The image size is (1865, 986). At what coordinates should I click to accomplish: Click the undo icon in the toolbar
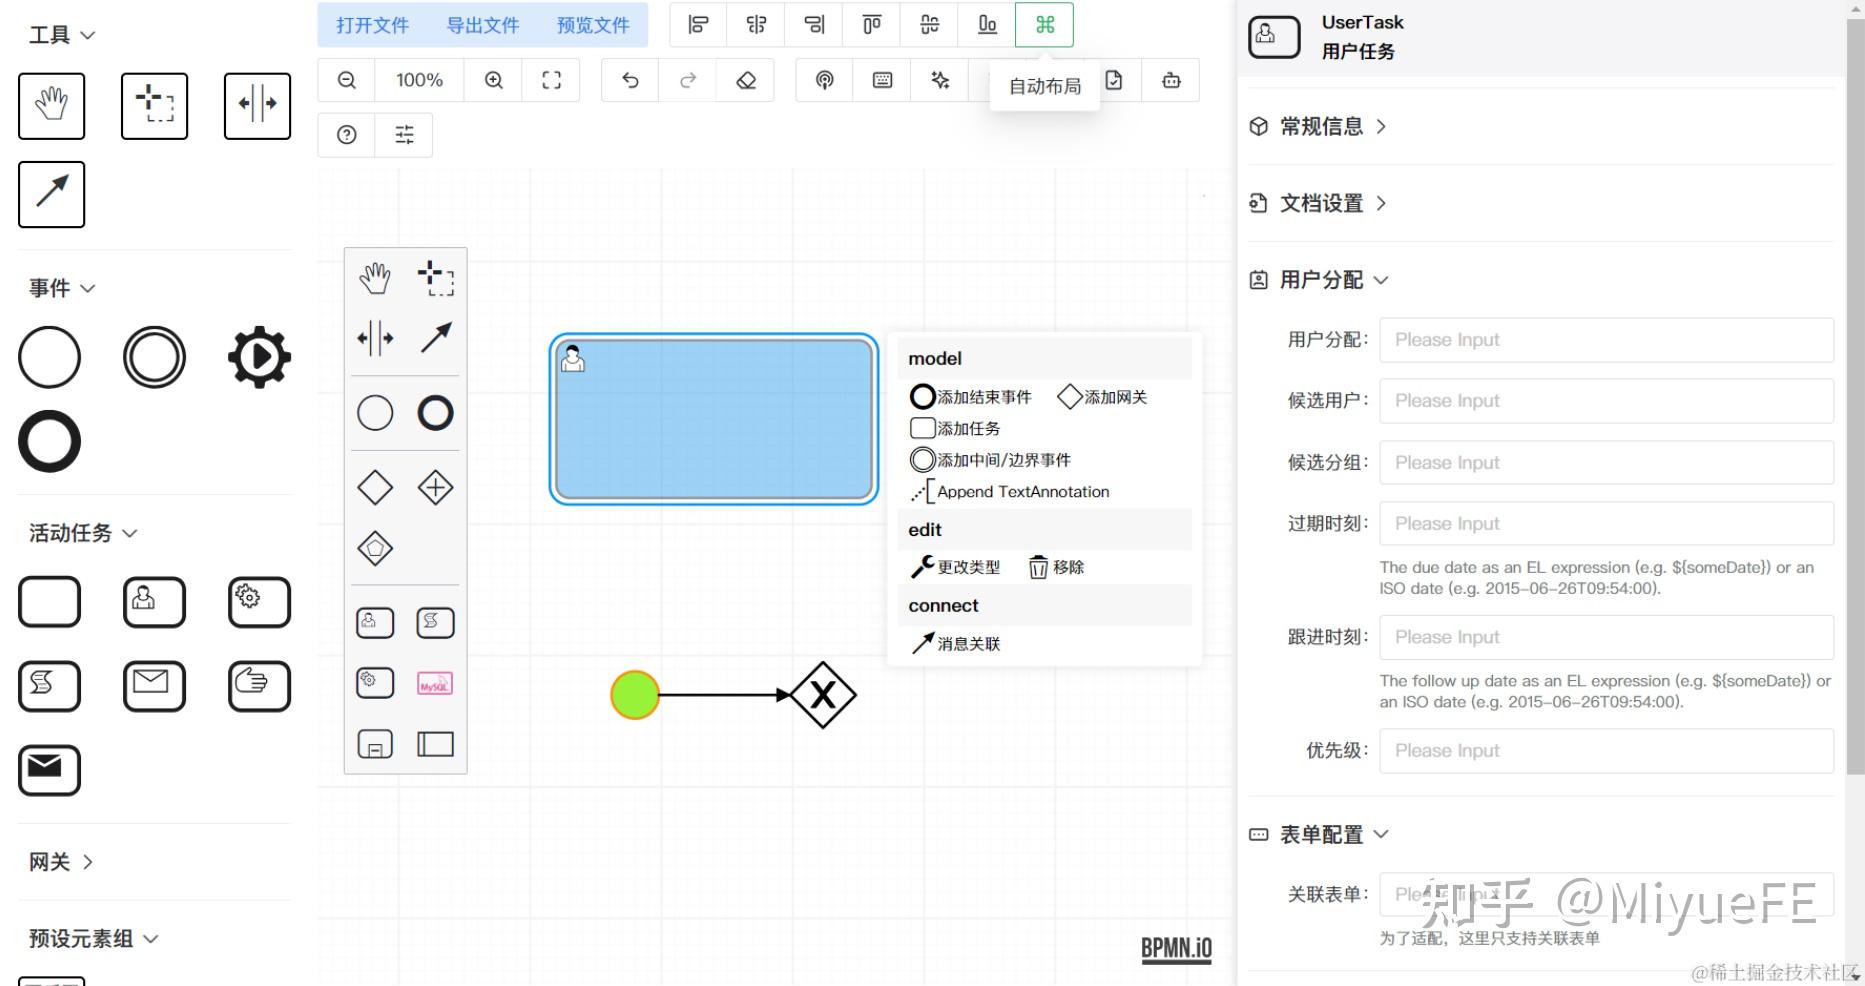(629, 80)
